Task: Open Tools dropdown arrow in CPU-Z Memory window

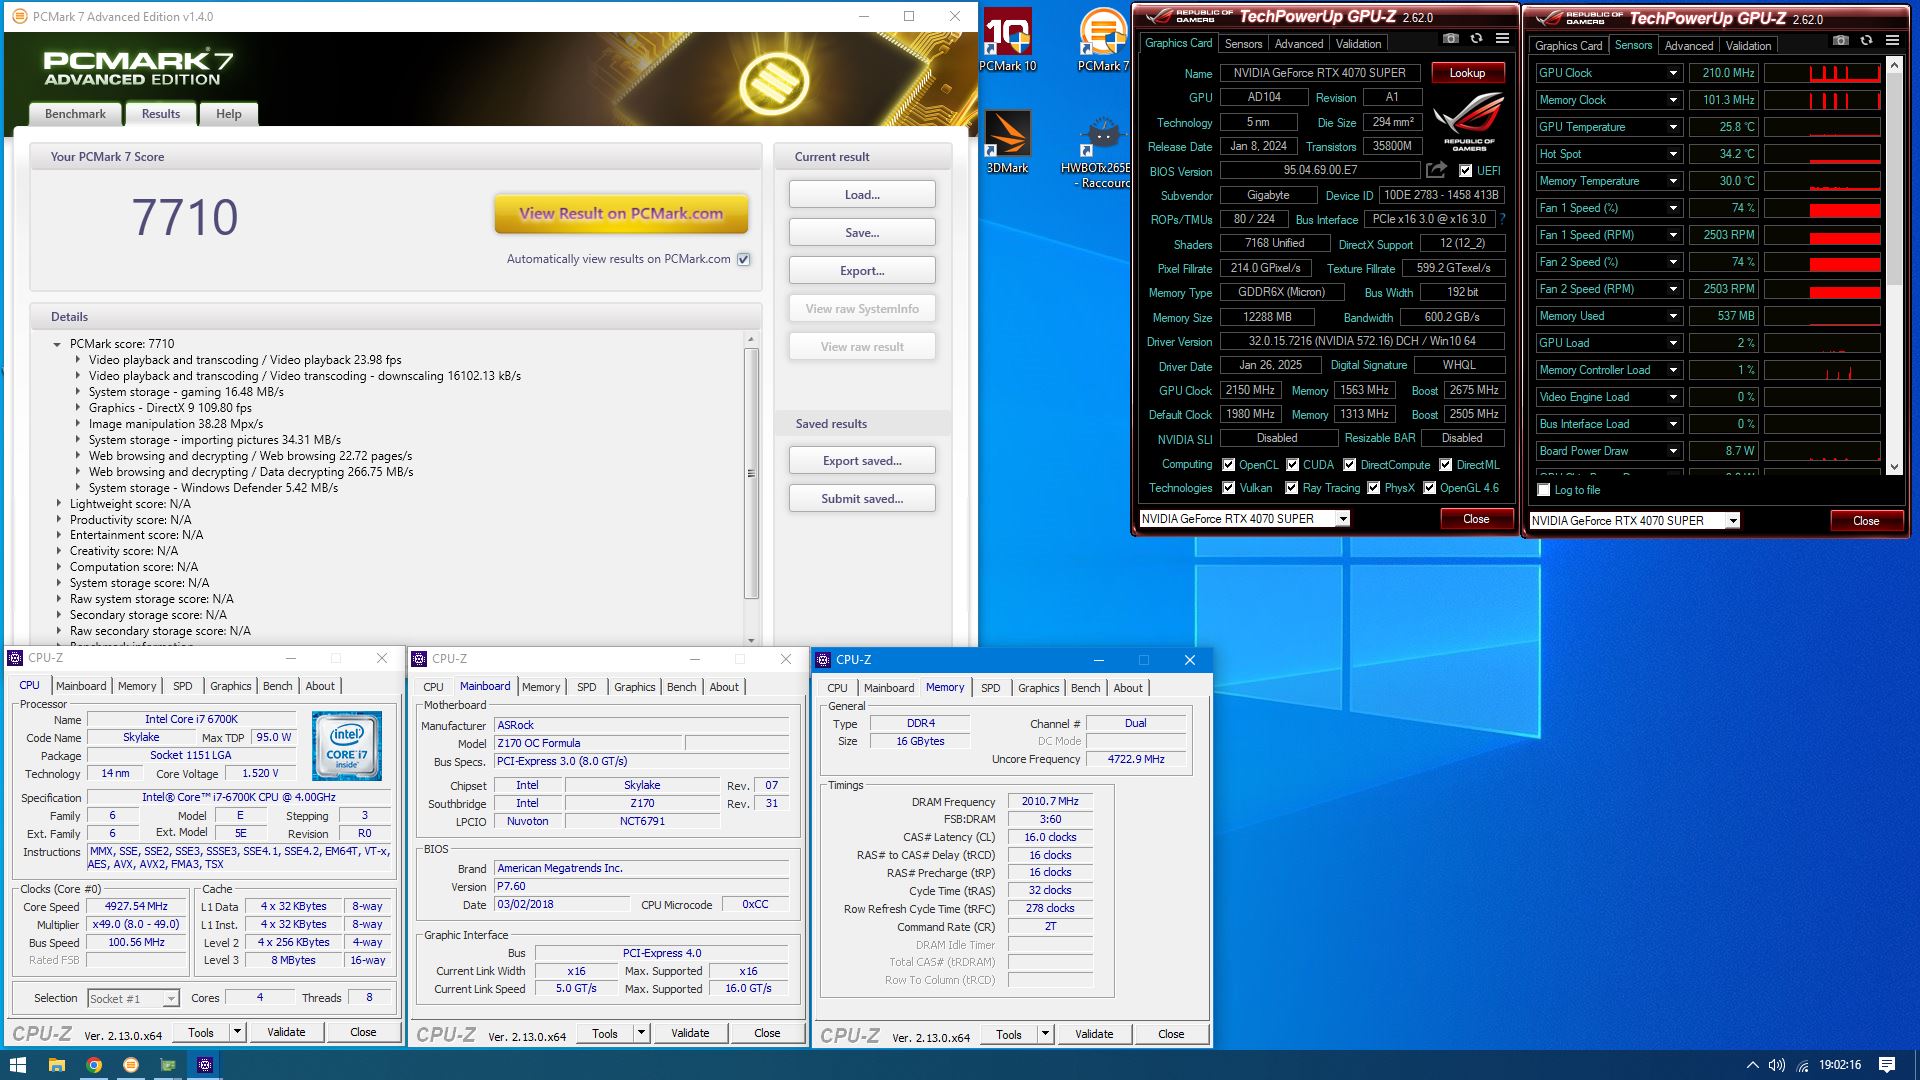Action: pyautogui.click(x=1045, y=1034)
